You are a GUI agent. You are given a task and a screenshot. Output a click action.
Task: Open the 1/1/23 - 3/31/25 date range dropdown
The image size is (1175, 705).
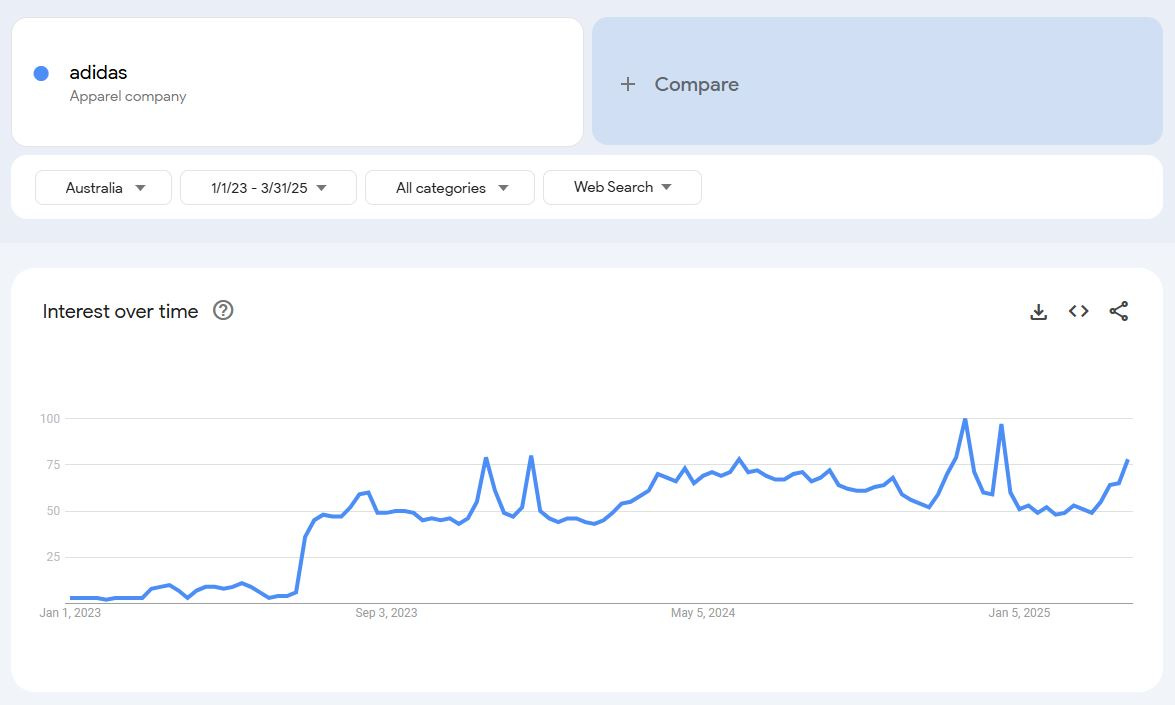268,187
